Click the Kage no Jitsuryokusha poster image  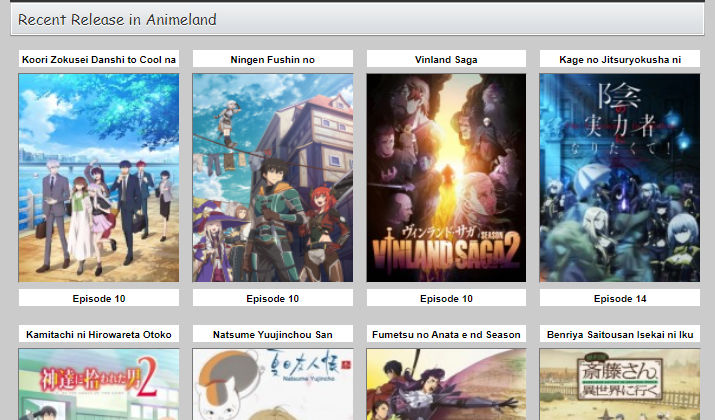tap(620, 178)
